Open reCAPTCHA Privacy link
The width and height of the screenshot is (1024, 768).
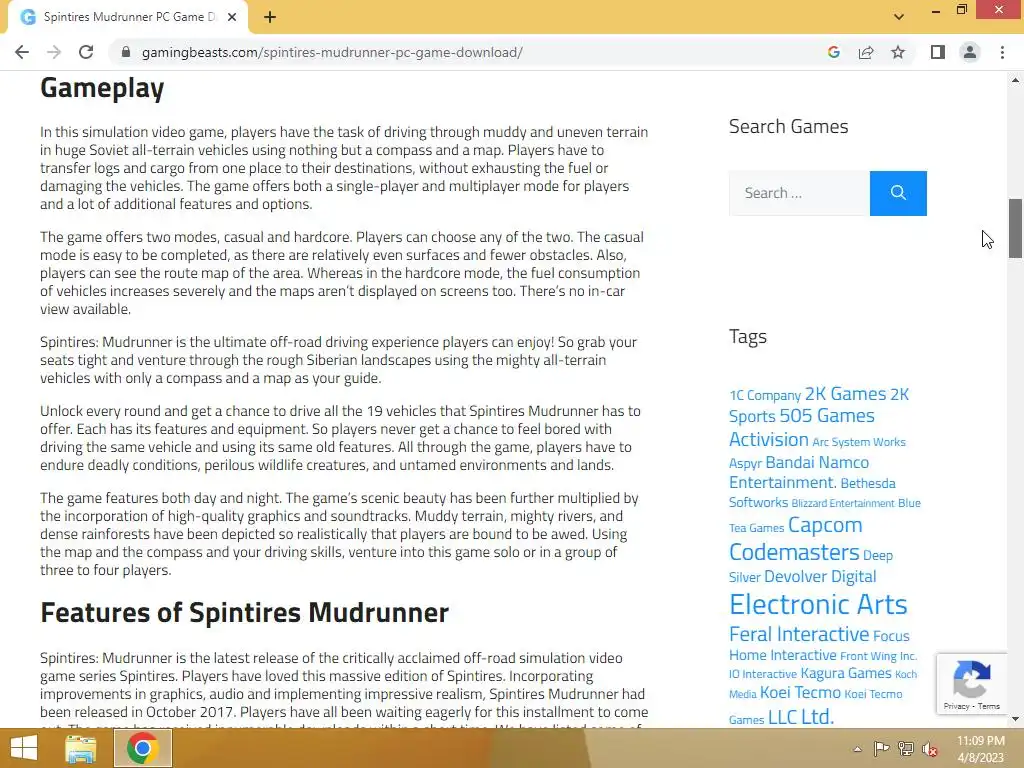(x=956, y=706)
